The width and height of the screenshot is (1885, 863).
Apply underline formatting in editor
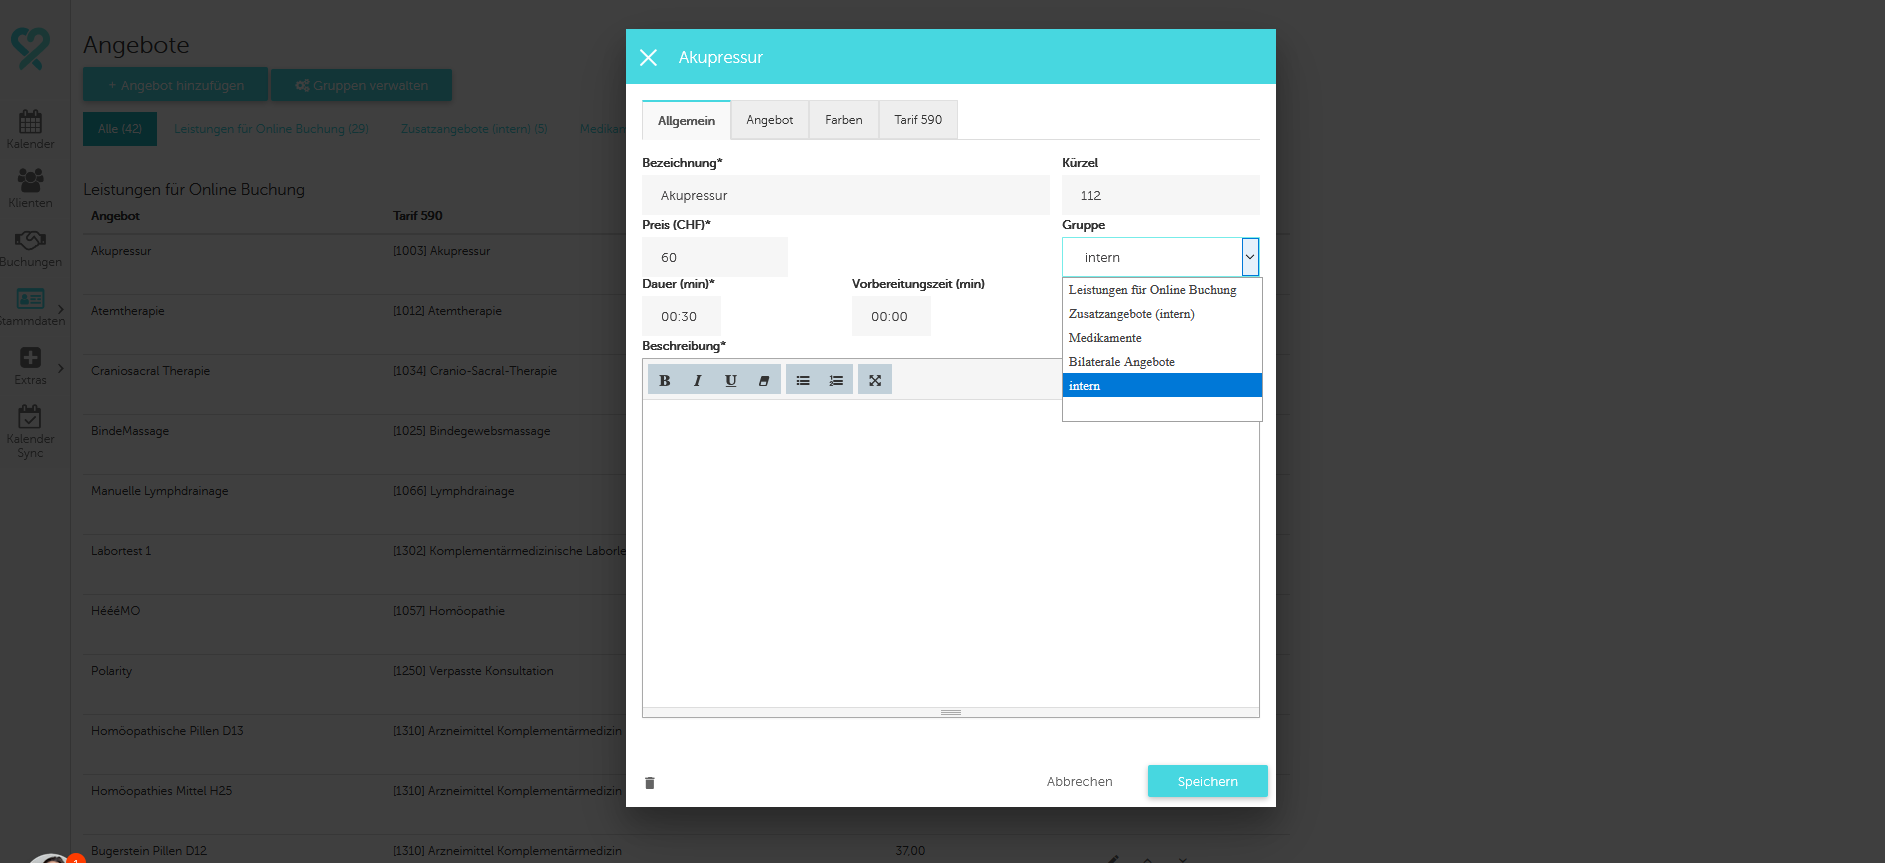click(x=731, y=380)
